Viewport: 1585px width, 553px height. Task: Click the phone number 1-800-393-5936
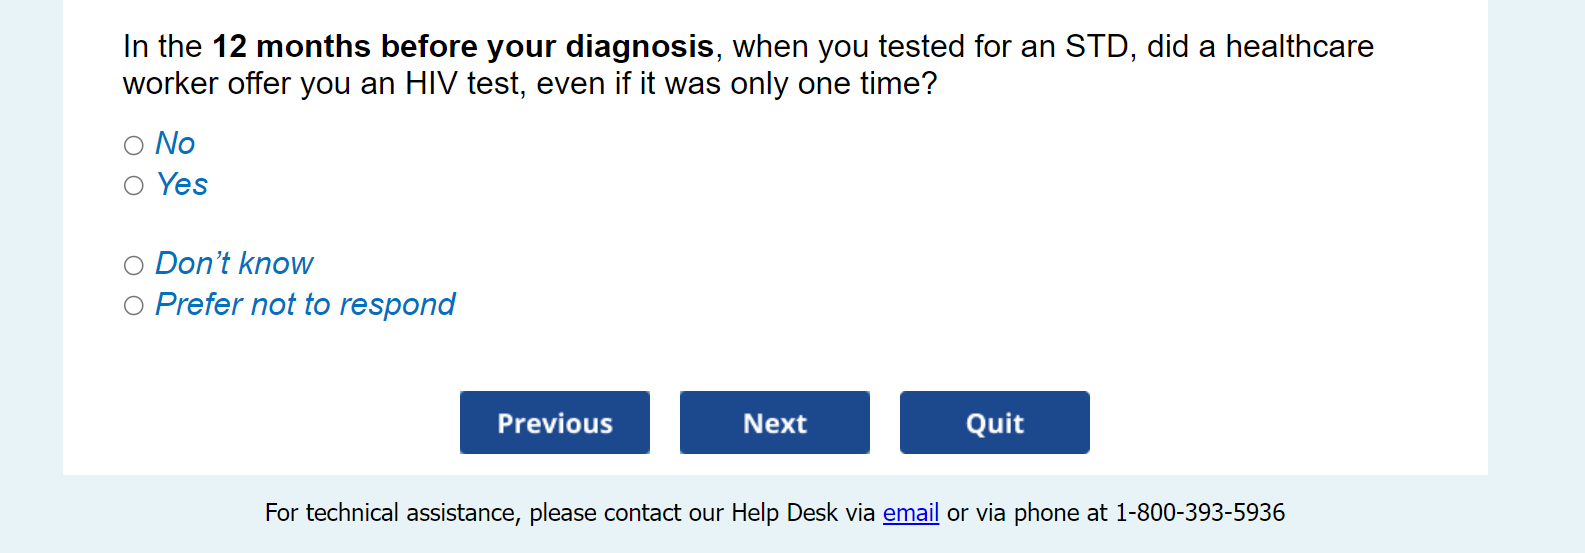[1200, 513]
